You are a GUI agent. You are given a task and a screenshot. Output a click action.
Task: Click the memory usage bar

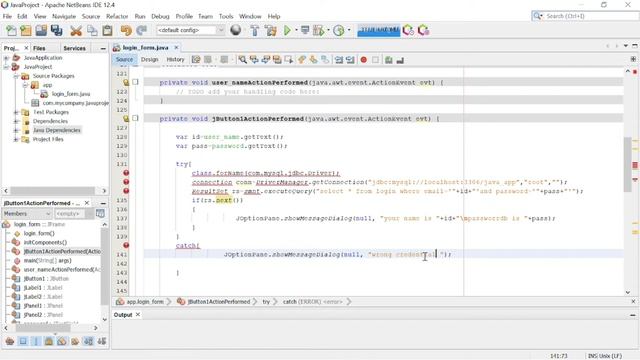point(378,31)
